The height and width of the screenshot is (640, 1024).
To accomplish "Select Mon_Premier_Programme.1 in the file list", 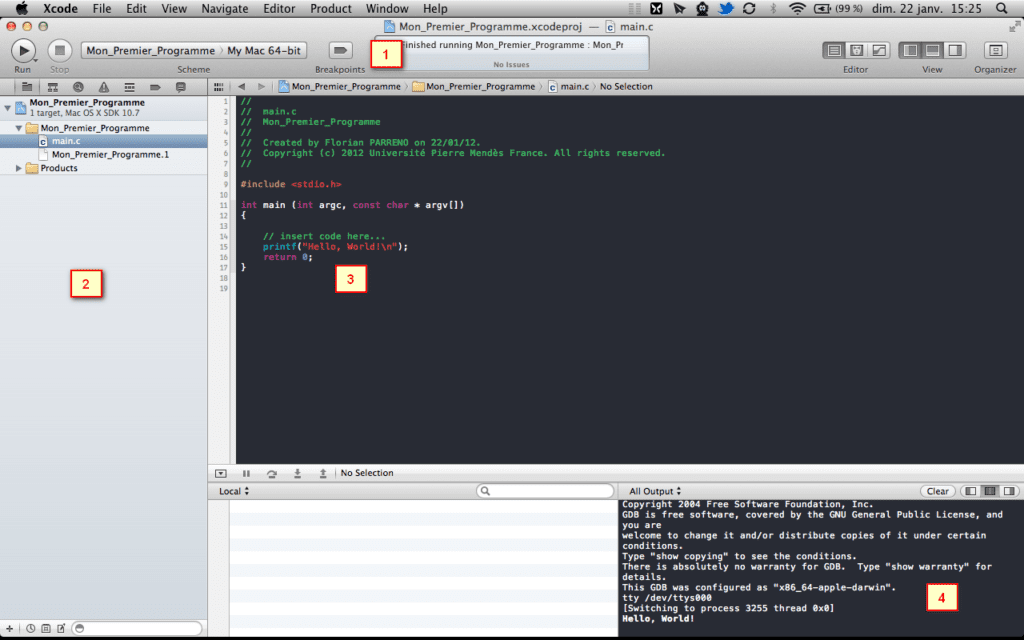I will [x=110, y=155].
